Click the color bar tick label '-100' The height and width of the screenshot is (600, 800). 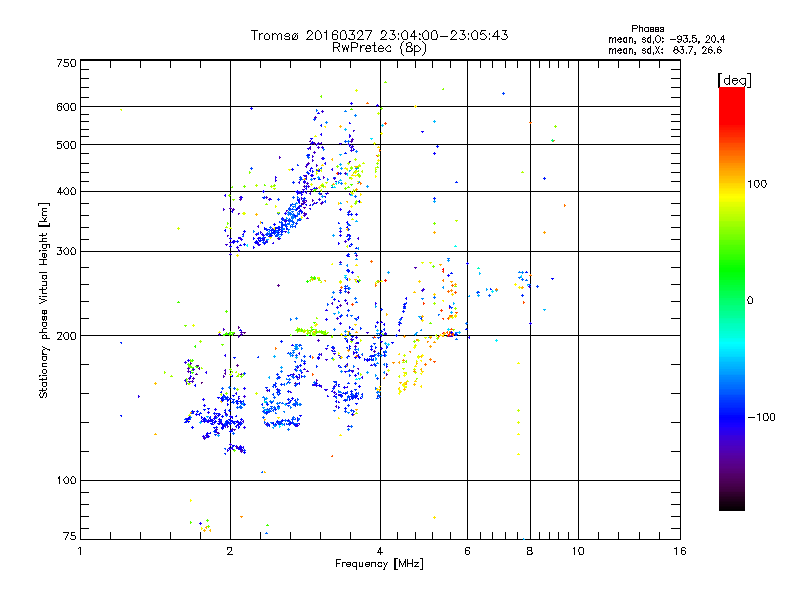pos(762,417)
